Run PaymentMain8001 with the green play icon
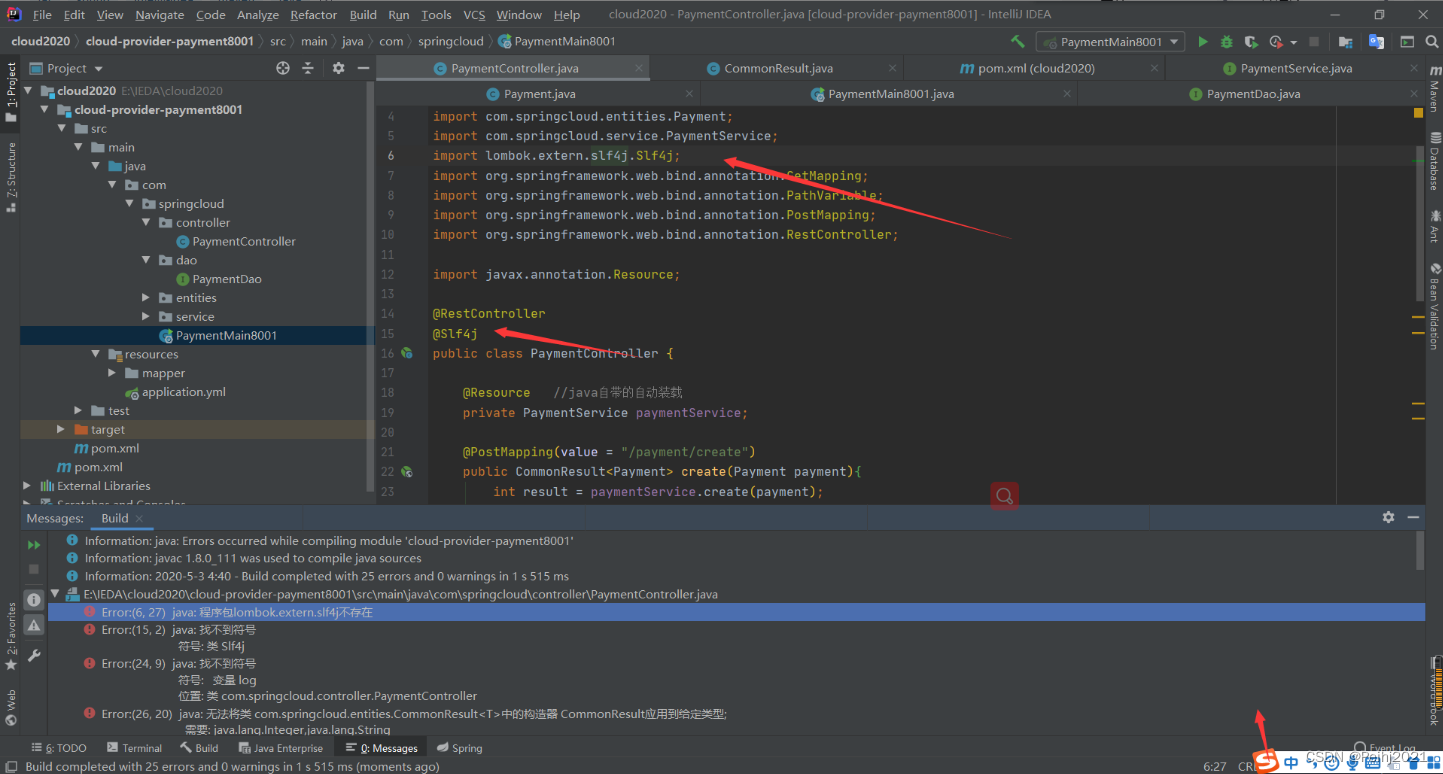This screenshot has height=774, width=1443. click(x=1203, y=42)
